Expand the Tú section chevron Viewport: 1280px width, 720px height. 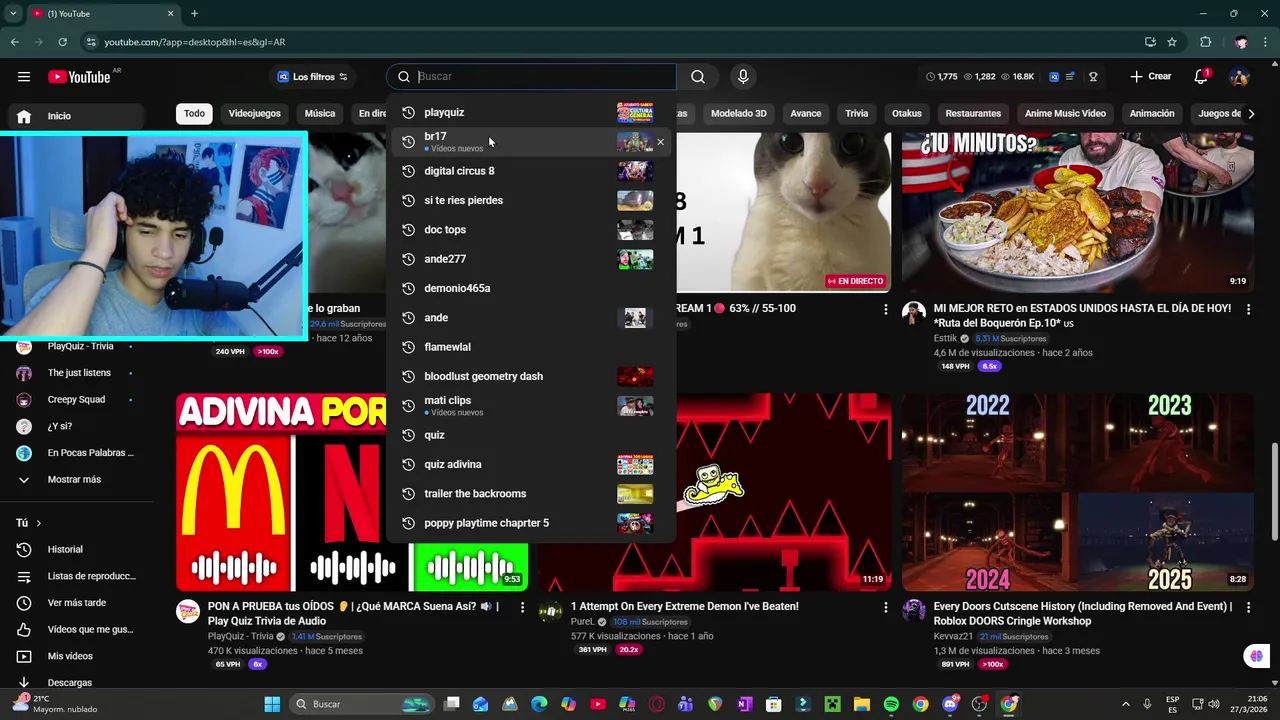[39, 523]
